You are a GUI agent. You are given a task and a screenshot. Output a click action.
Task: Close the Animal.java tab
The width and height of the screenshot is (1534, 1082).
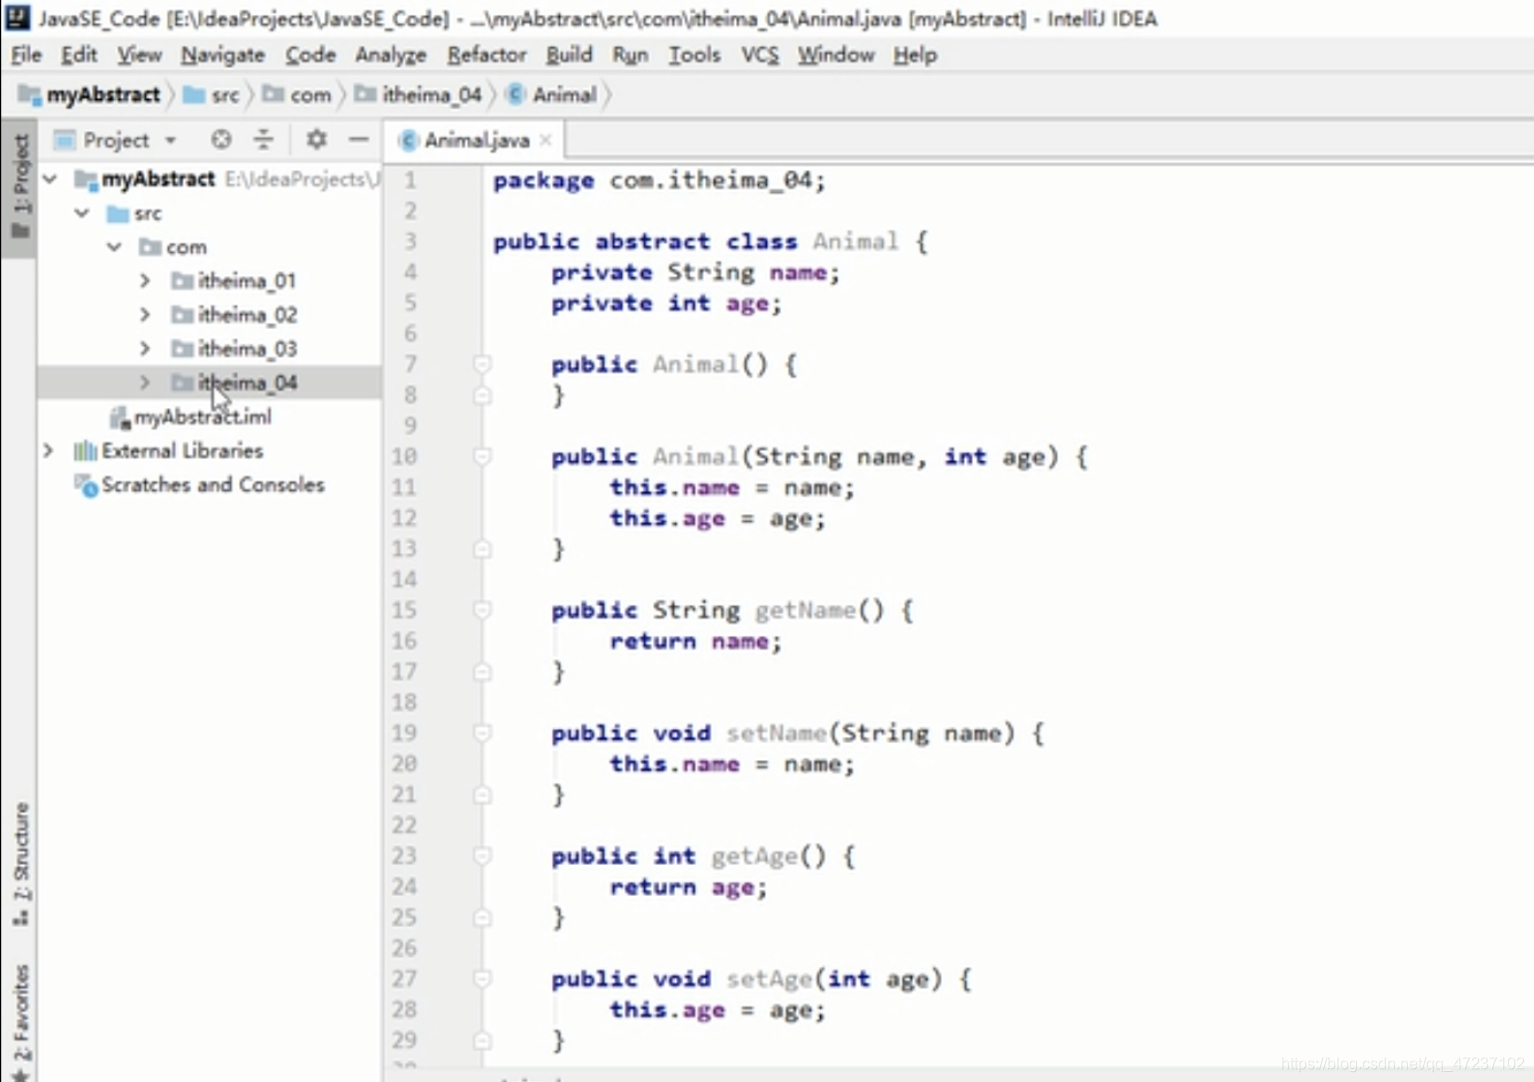point(546,140)
